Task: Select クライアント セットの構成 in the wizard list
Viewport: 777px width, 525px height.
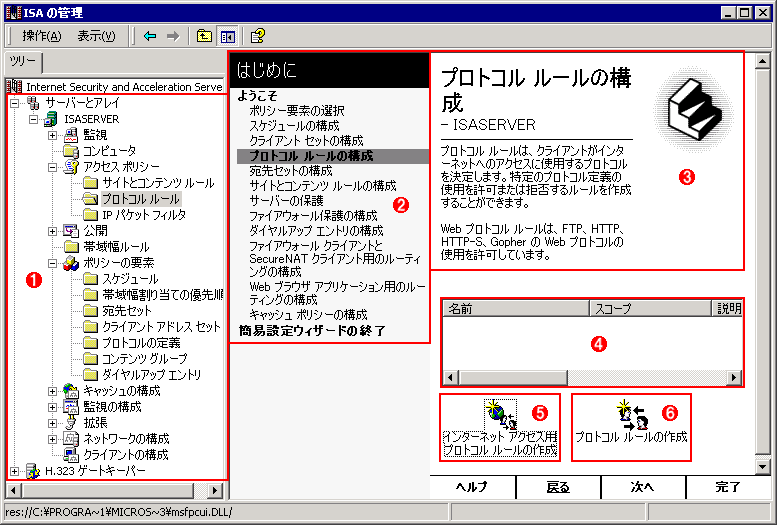Action: tap(306, 140)
